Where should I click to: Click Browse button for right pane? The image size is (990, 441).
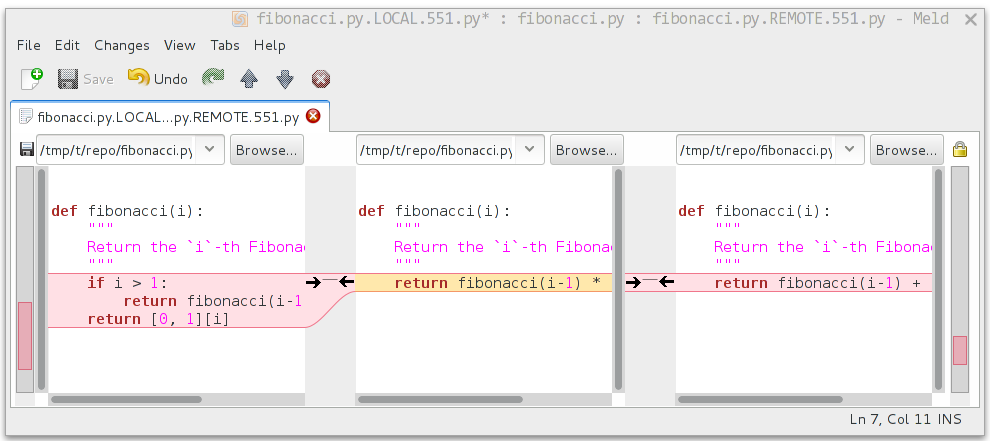tap(907, 150)
